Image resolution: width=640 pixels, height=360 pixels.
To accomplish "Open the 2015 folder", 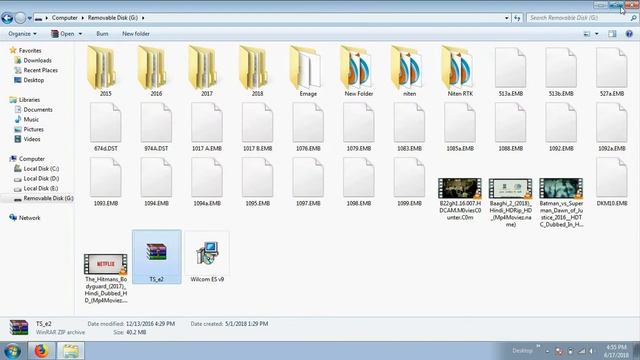I will tap(105, 71).
